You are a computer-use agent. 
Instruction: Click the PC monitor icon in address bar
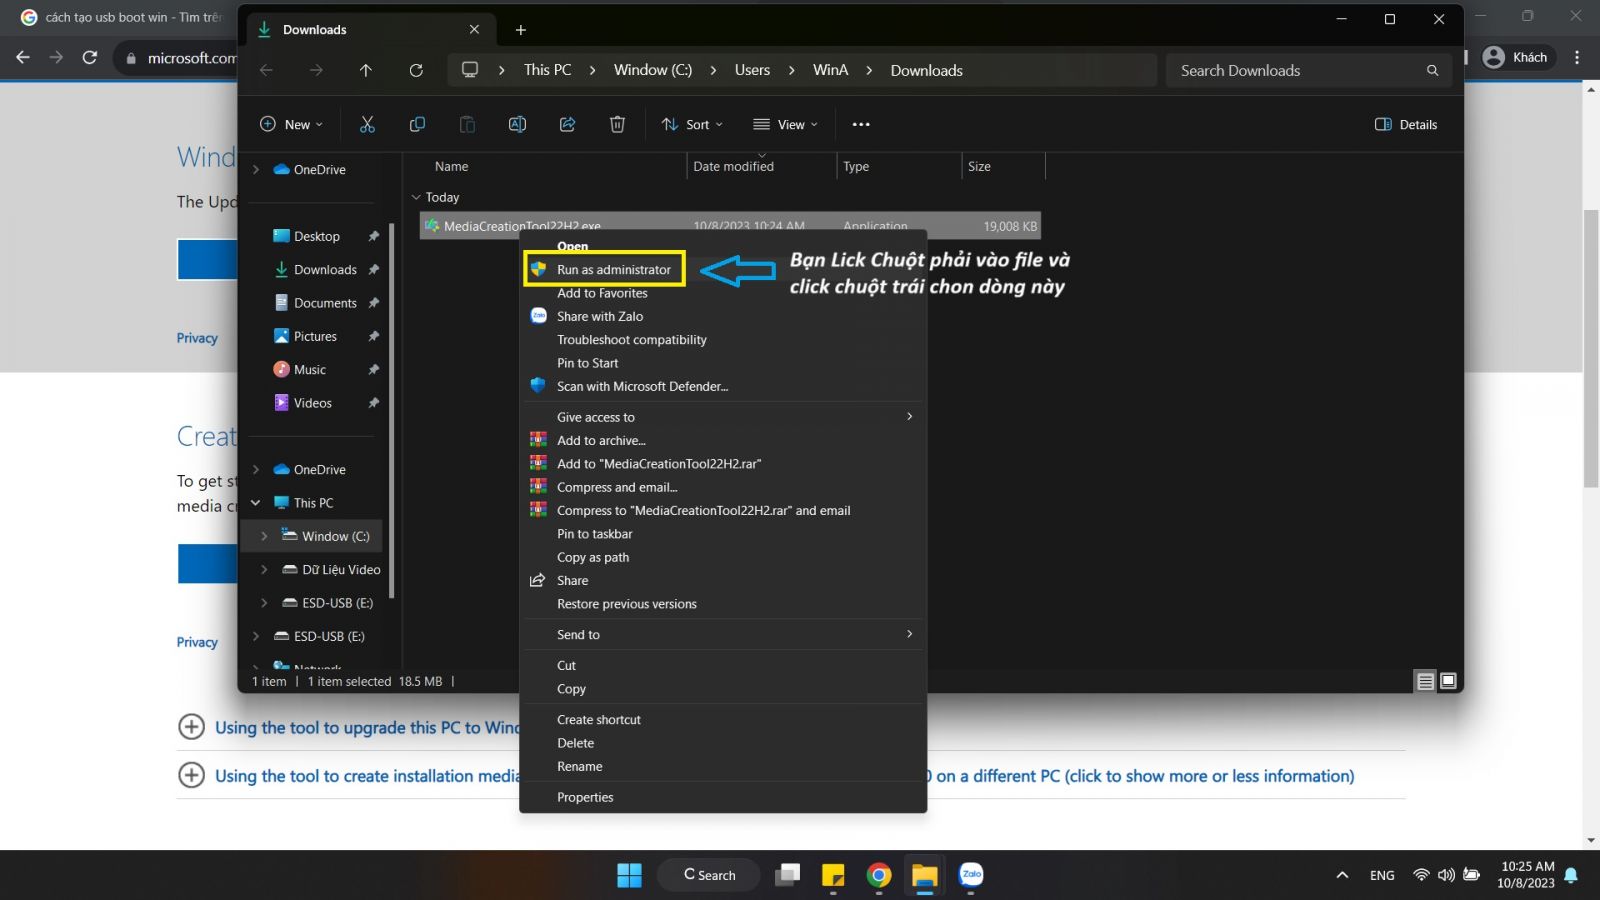[470, 70]
